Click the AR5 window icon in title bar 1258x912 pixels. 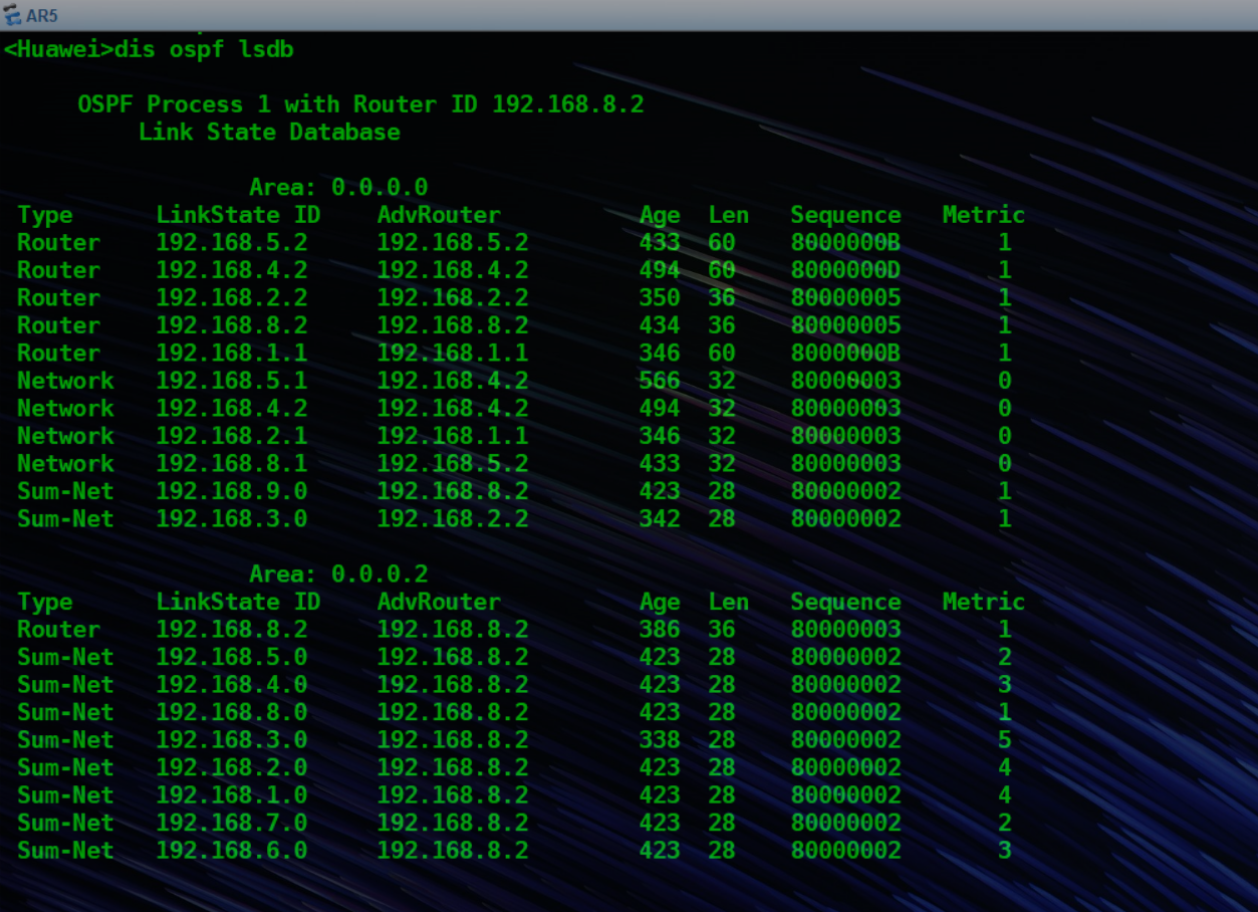click(13, 15)
